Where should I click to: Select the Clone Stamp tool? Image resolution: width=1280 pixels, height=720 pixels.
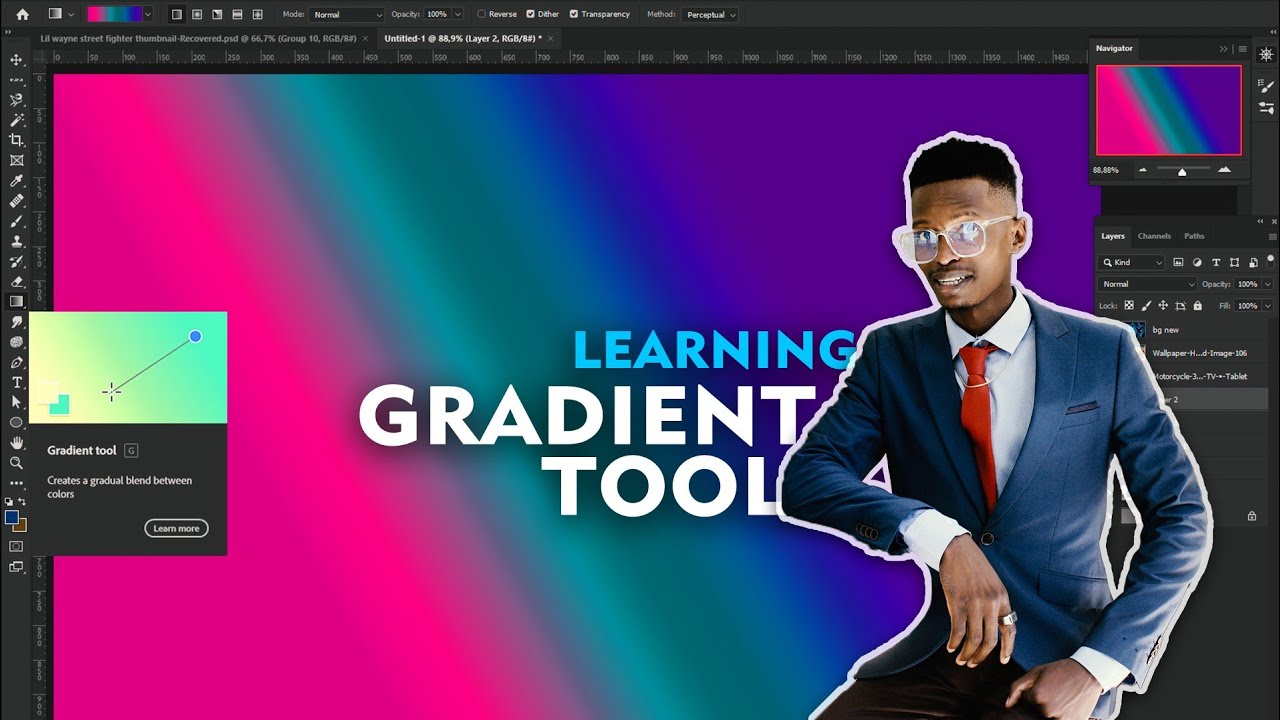tap(16, 241)
